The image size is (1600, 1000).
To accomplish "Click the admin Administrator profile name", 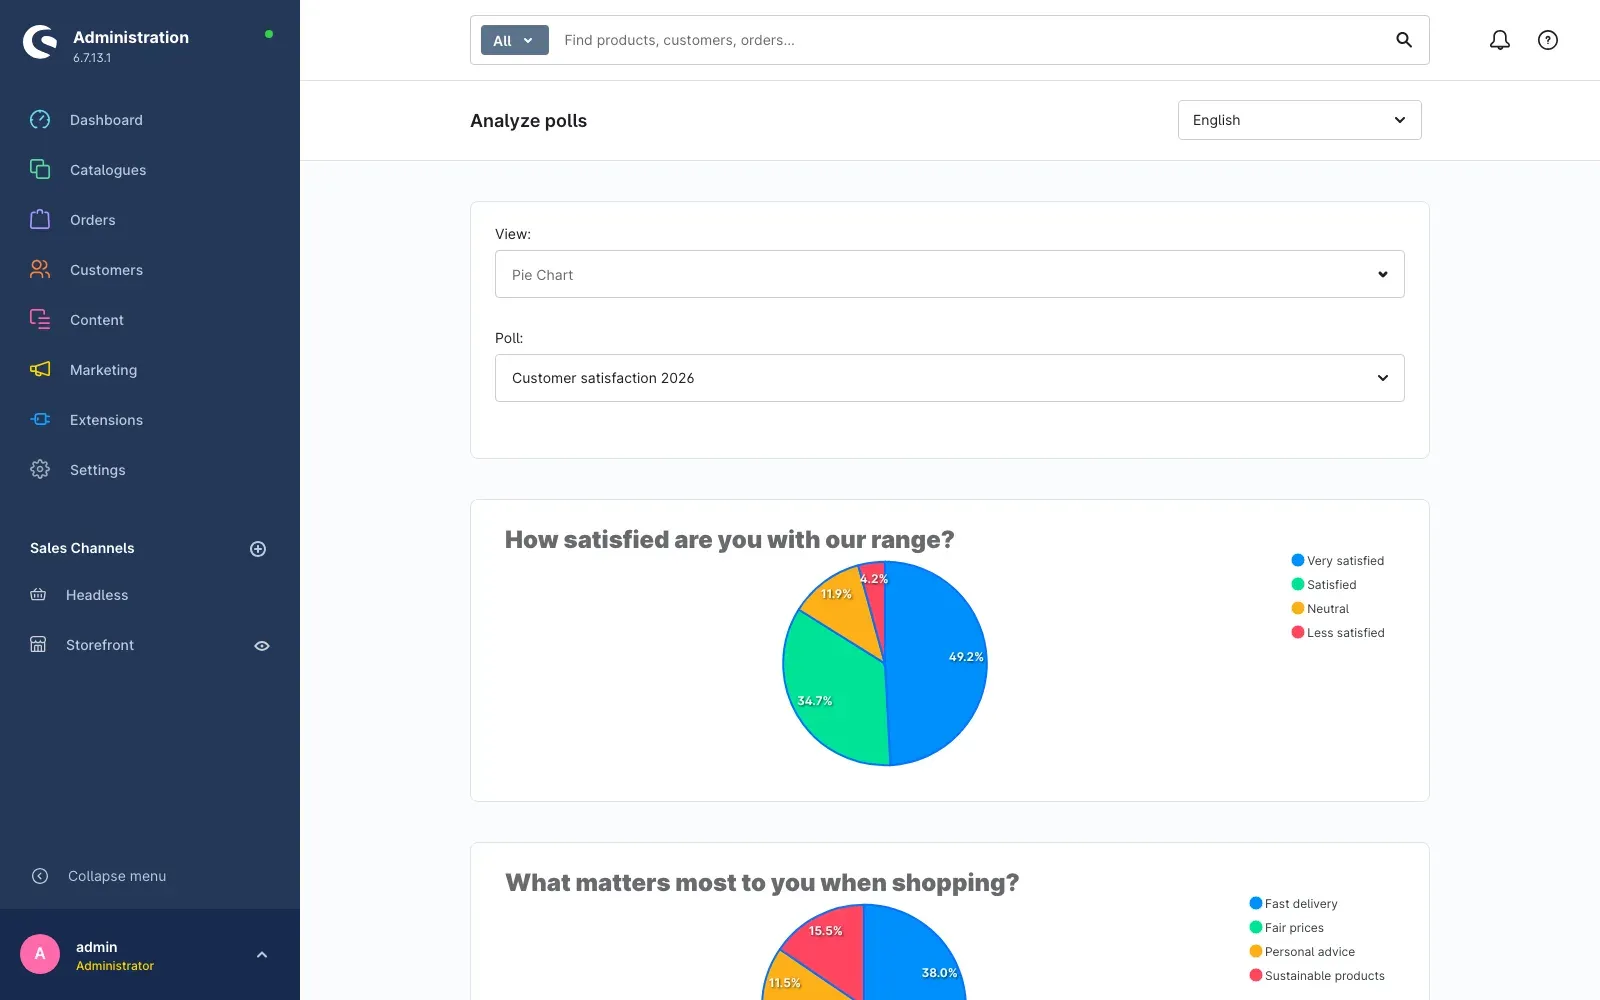I will pos(115,955).
